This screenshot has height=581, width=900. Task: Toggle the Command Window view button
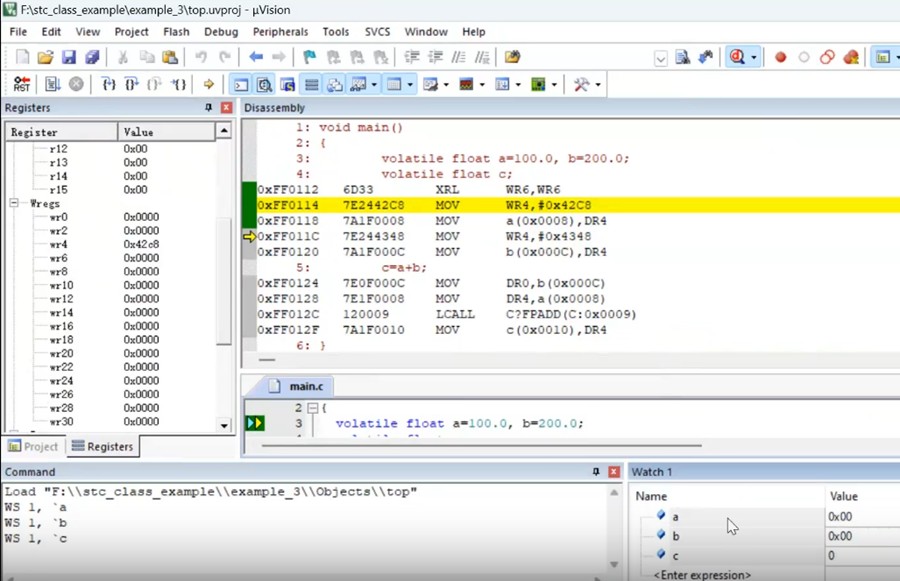pyautogui.click(x=241, y=85)
